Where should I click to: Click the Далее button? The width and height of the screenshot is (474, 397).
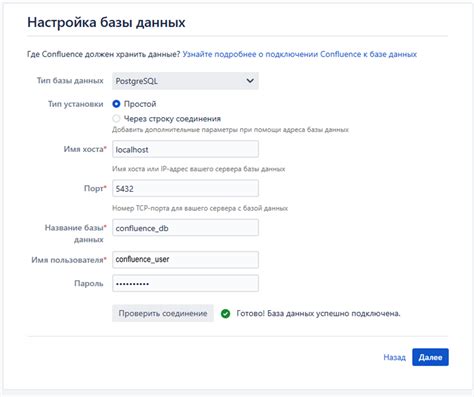(430, 357)
